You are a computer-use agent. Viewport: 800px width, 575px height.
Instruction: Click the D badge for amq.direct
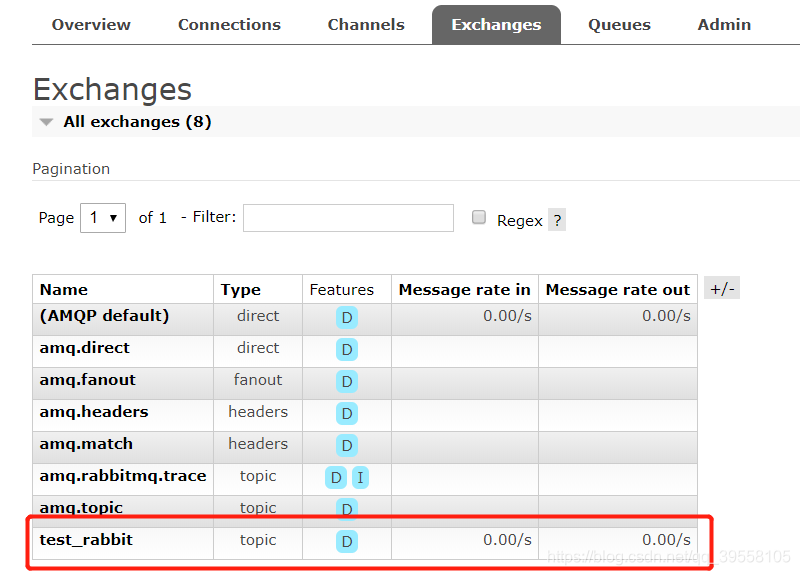(x=347, y=350)
